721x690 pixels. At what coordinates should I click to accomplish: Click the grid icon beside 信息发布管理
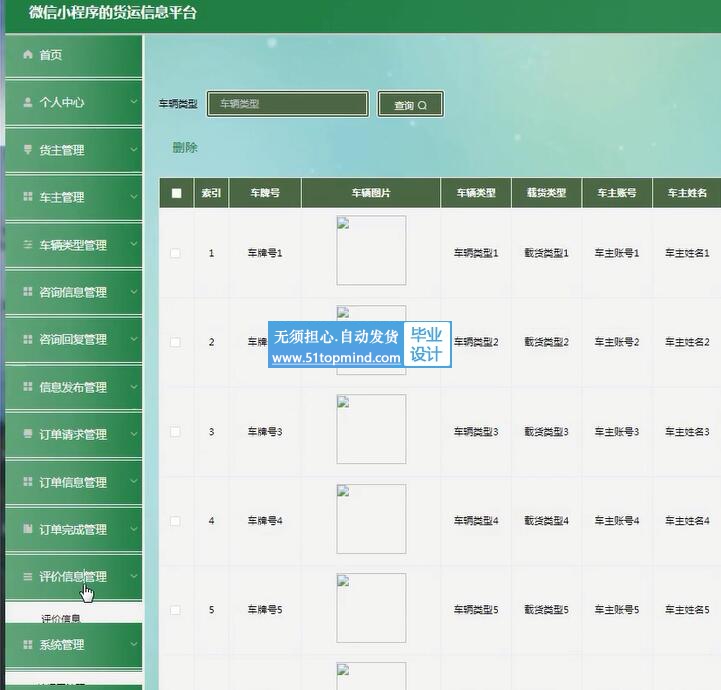point(28,387)
